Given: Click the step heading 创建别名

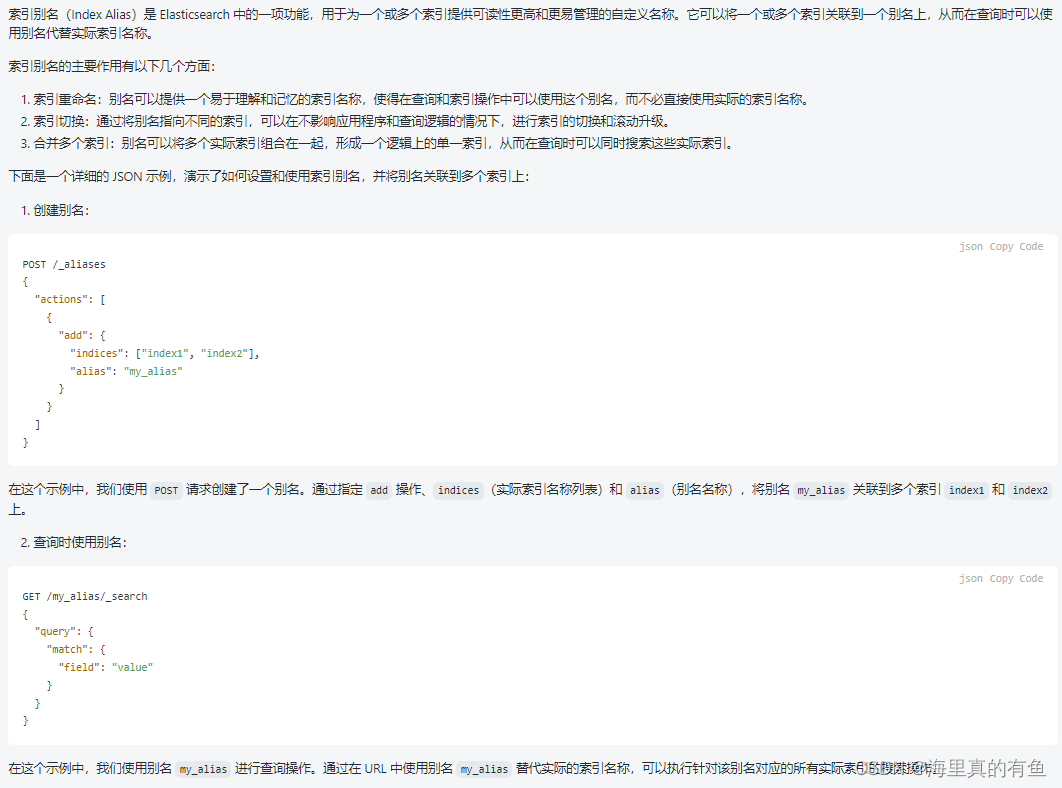Looking at the screenshot, I should click(x=55, y=211).
